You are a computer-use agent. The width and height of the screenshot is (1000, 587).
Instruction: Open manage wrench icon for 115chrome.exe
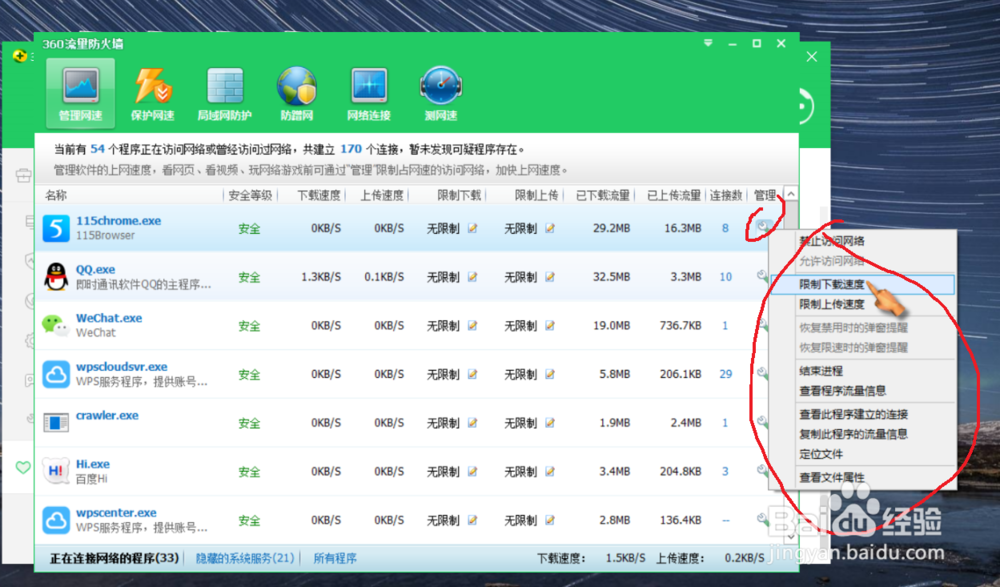[763, 227]
